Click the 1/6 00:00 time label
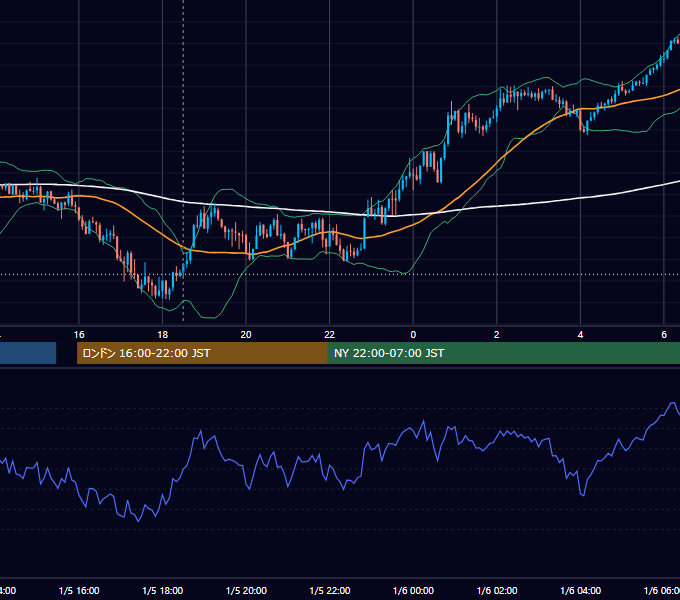The height and width of the screenshot is (600, 680). tap(413, 590)
